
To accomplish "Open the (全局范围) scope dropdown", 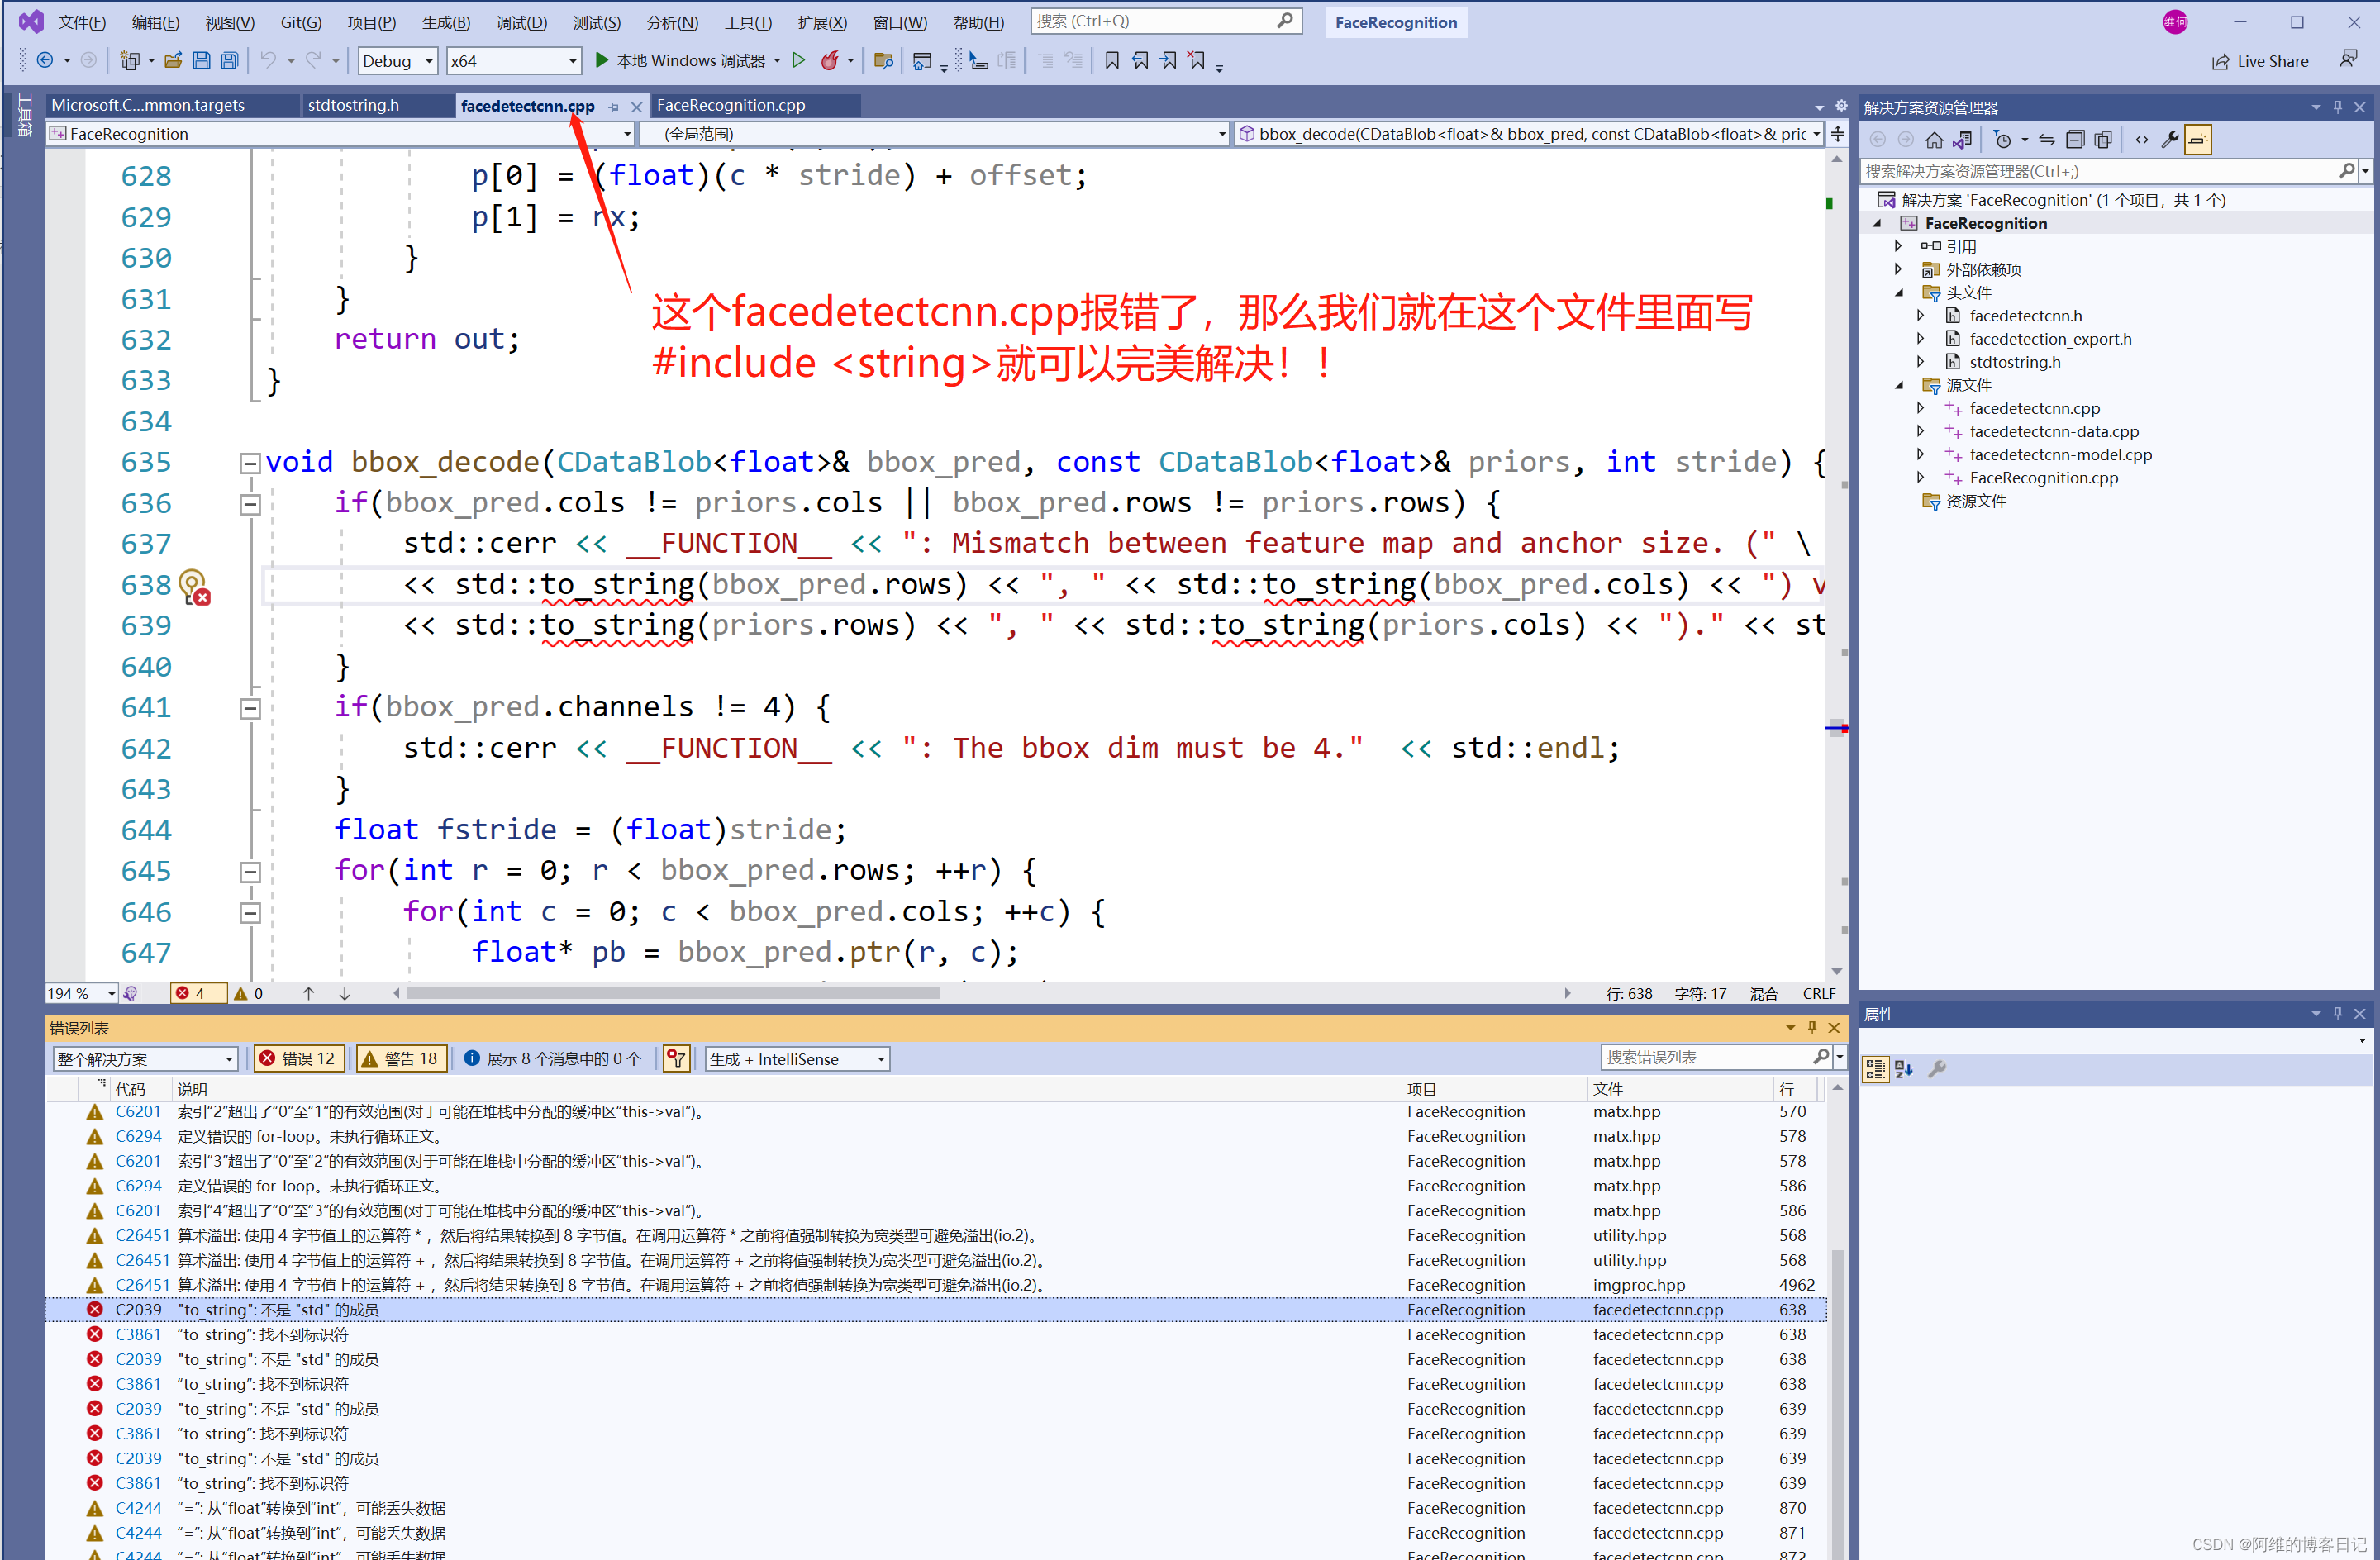I will pos(933,134).
